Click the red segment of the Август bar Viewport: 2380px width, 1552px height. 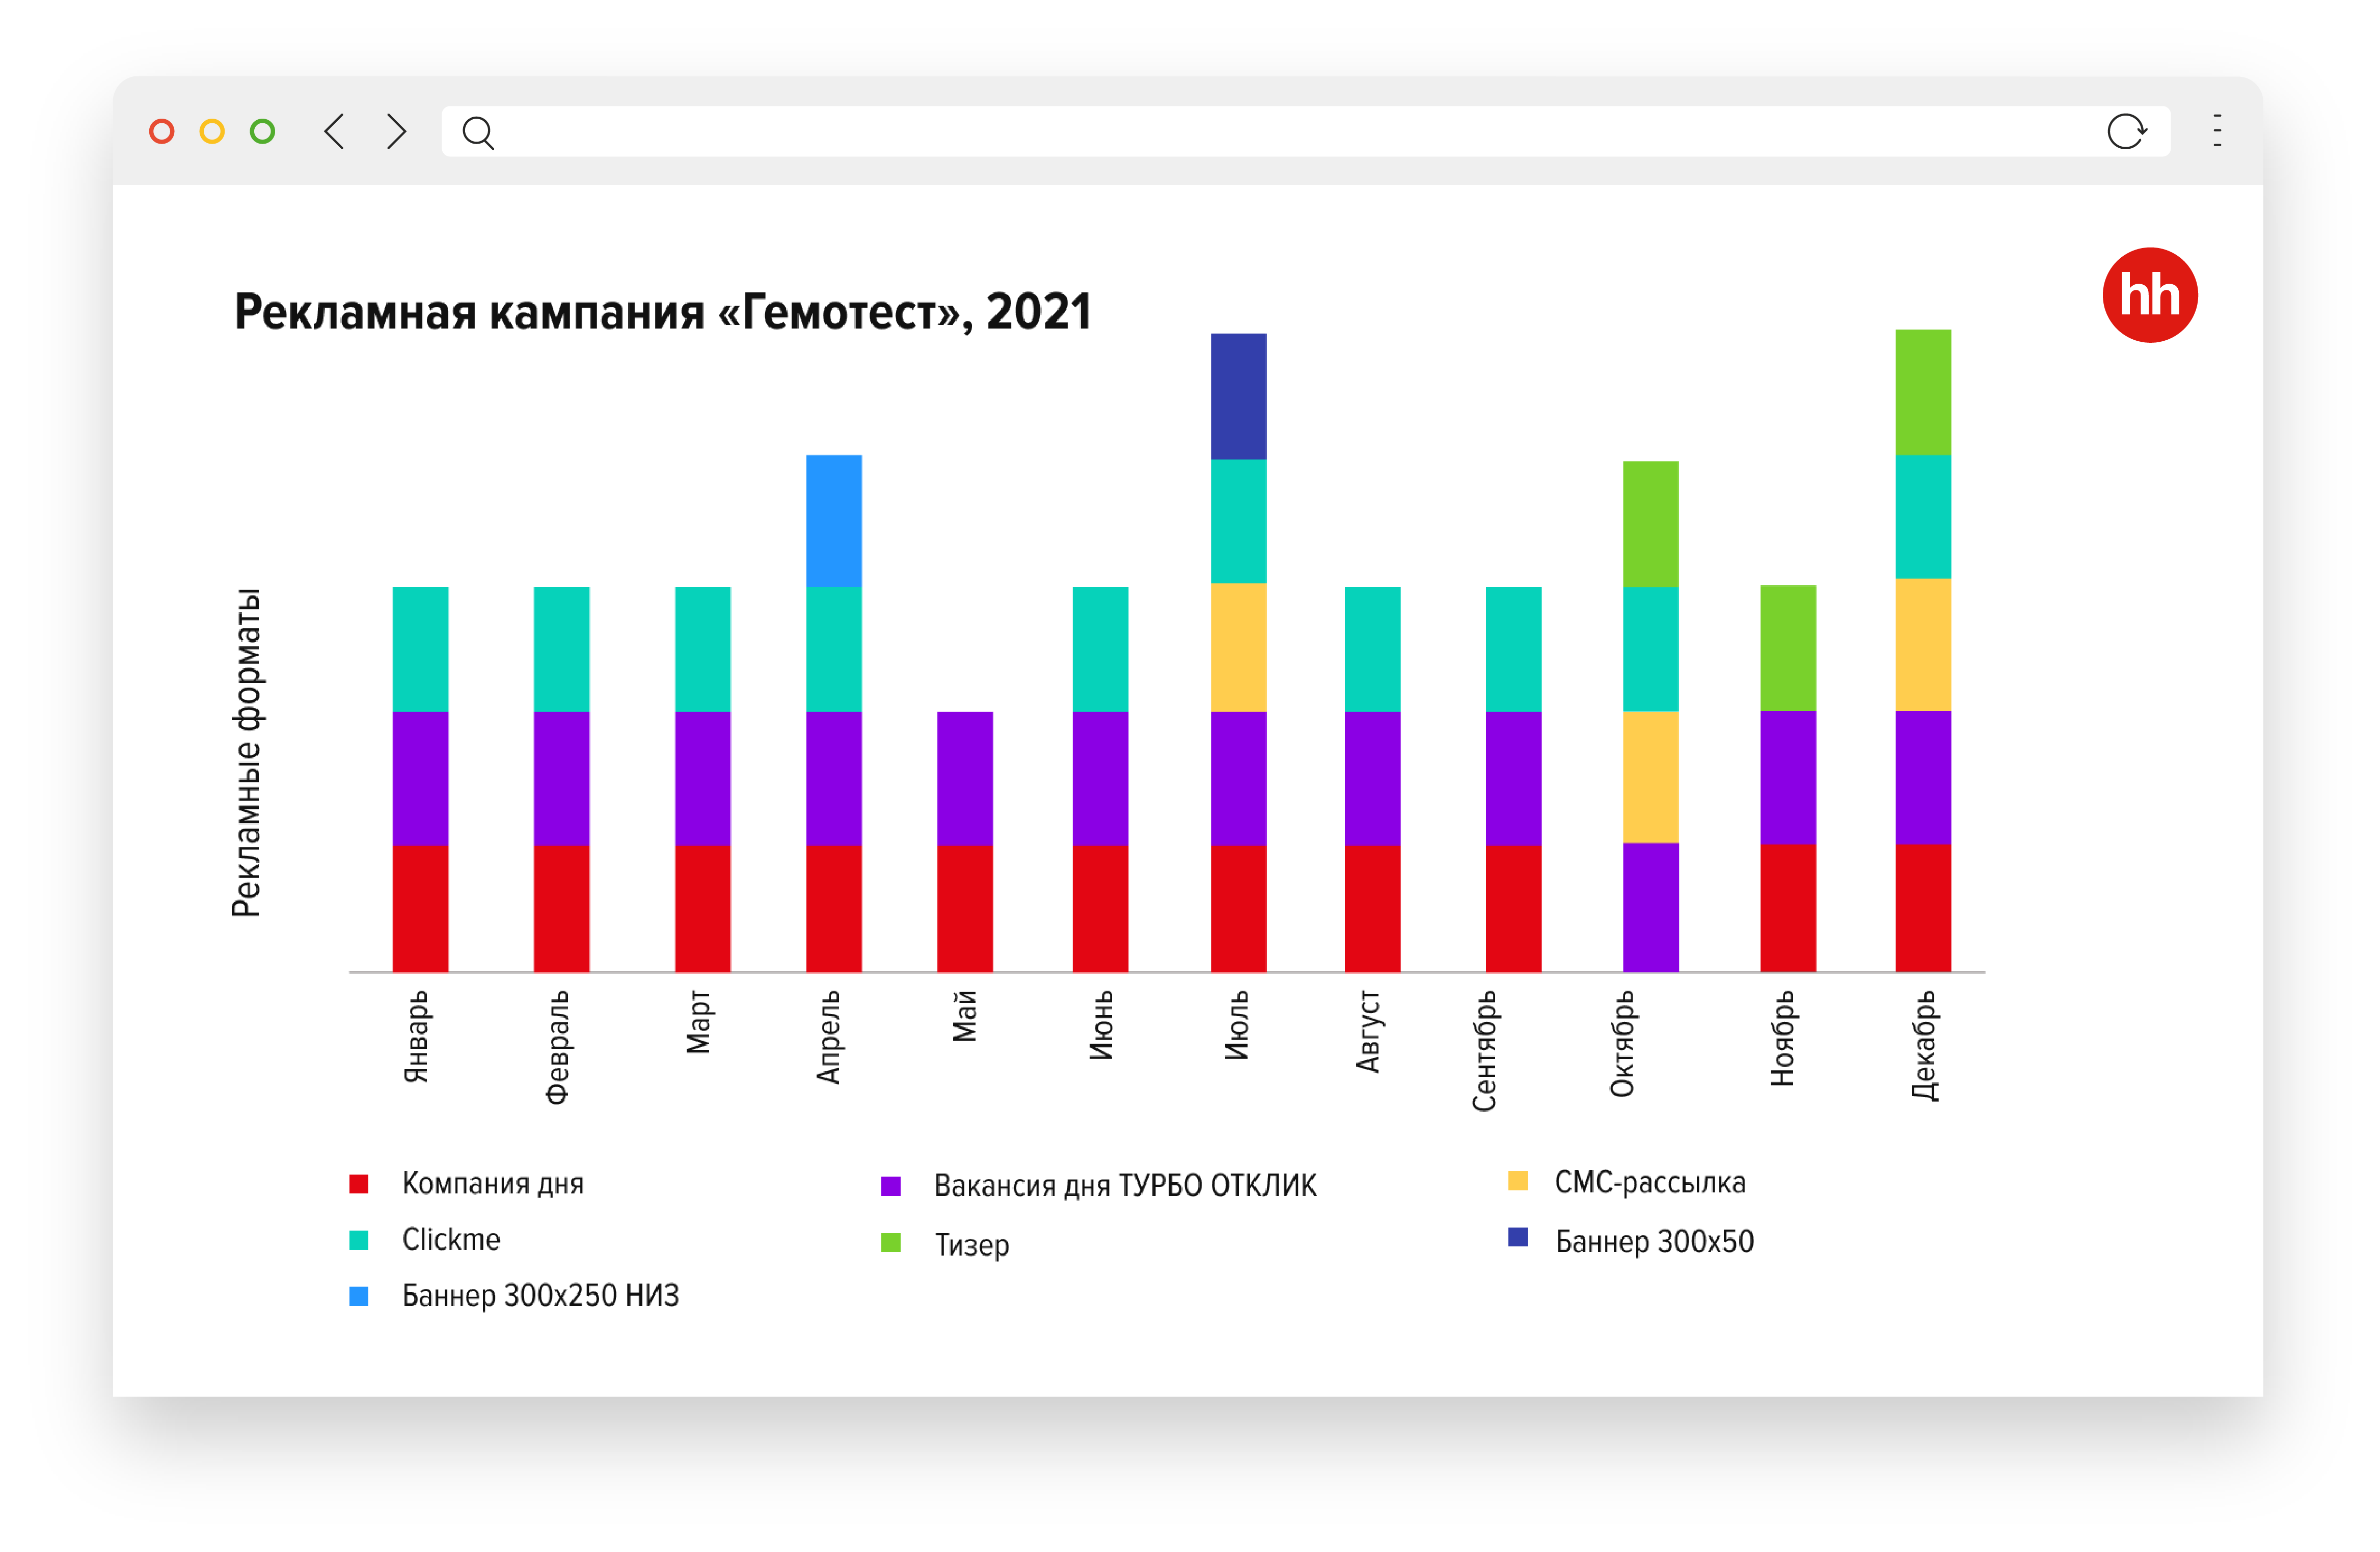point(1372,908)
